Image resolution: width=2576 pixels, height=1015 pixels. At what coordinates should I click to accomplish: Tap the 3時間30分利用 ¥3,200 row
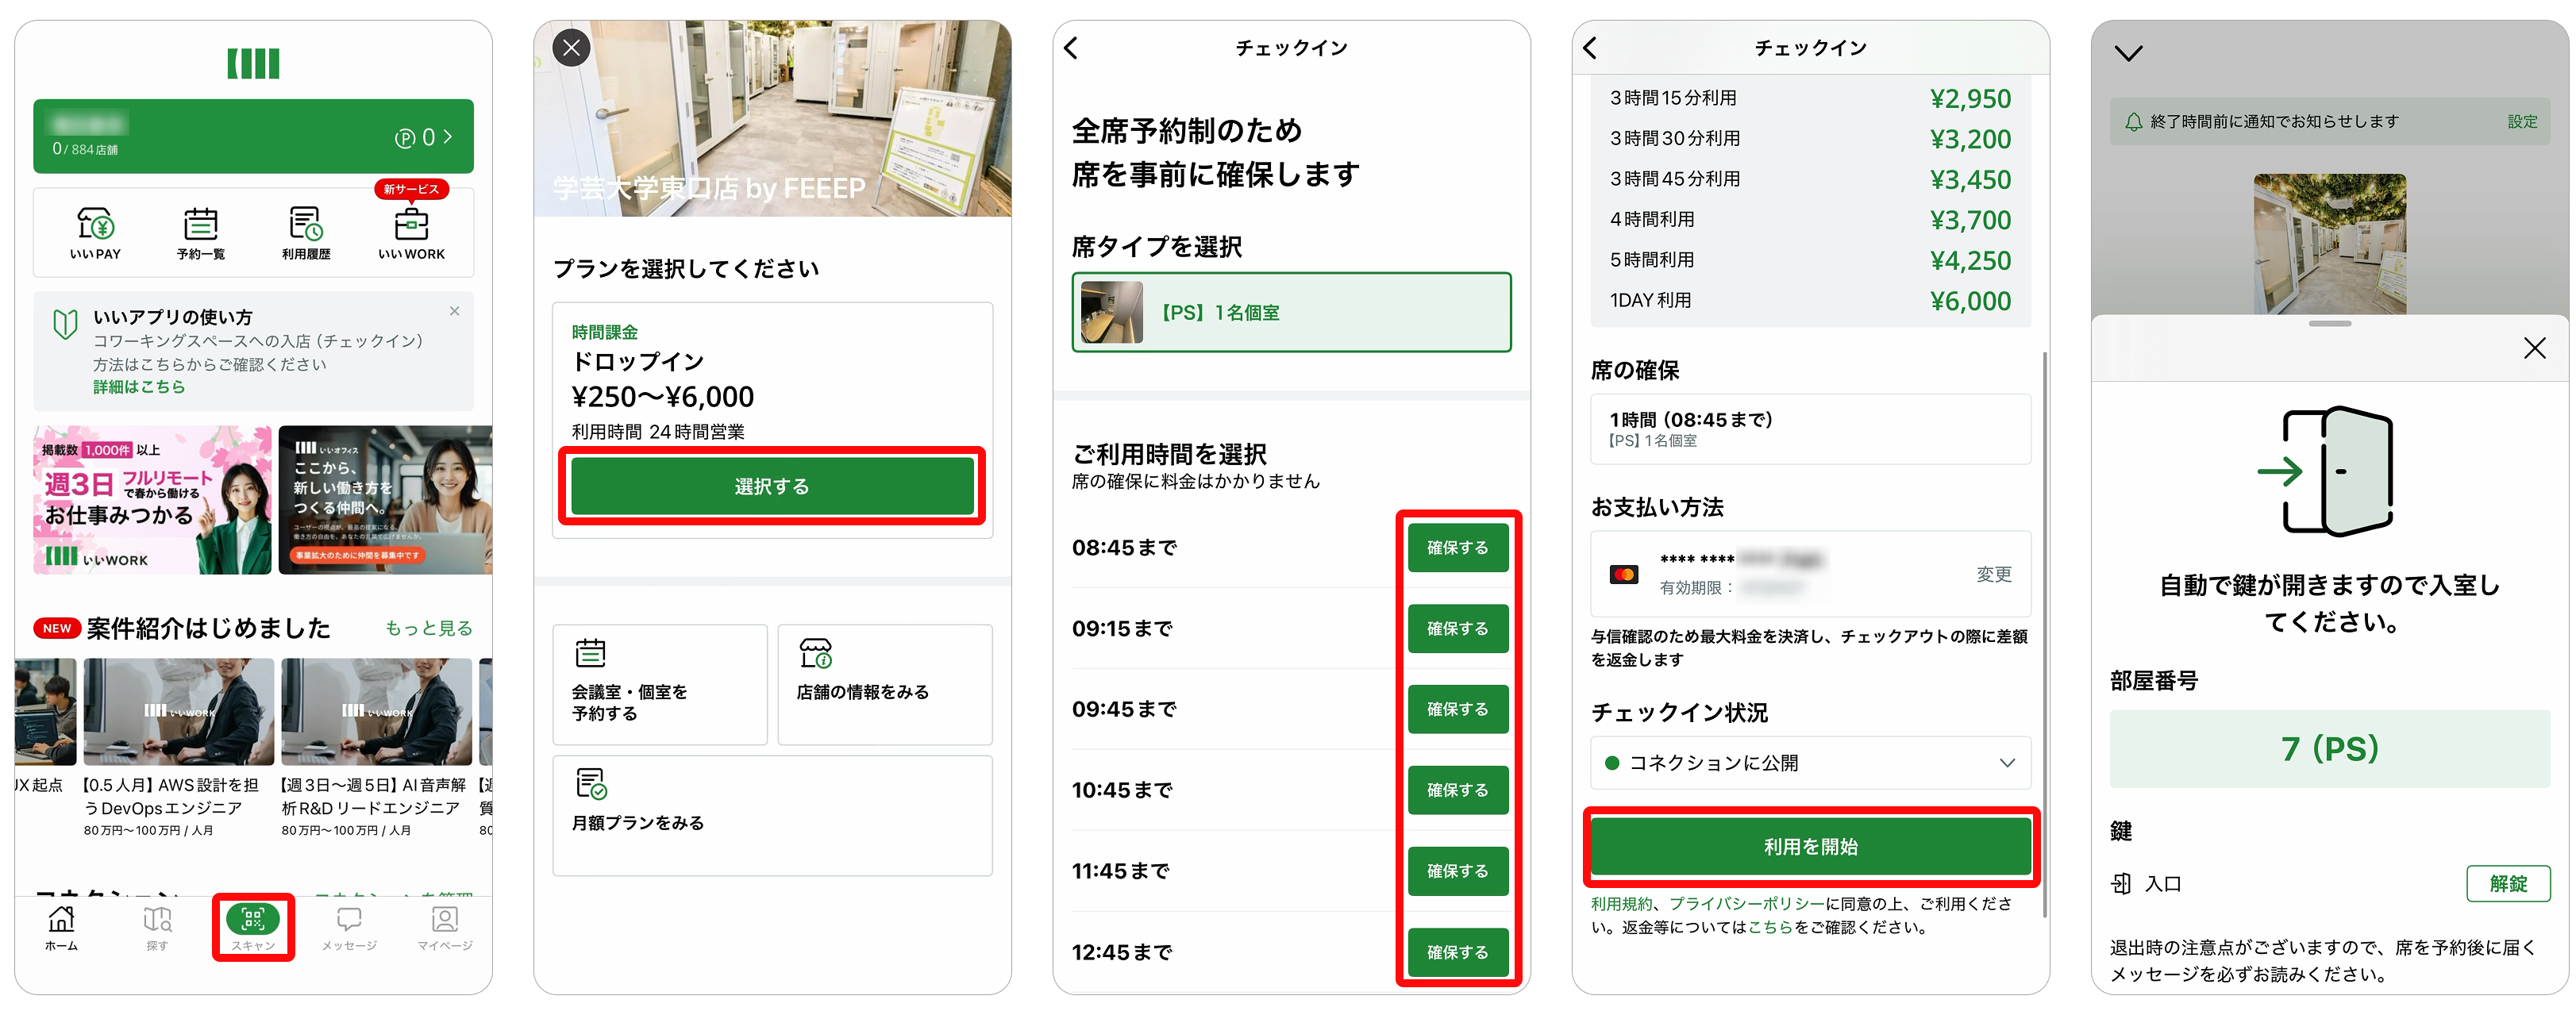[x=1810, y=138]
